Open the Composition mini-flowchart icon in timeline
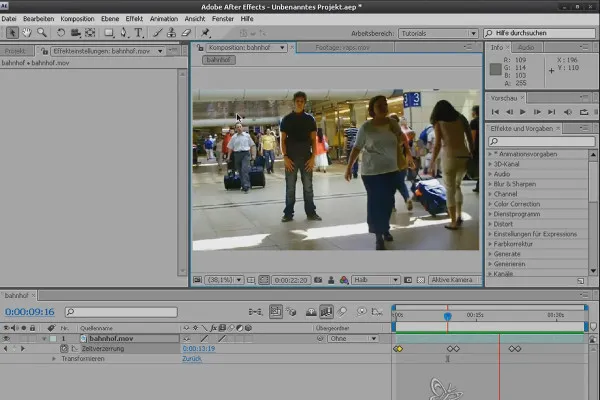600x400 pixels. 255,312
